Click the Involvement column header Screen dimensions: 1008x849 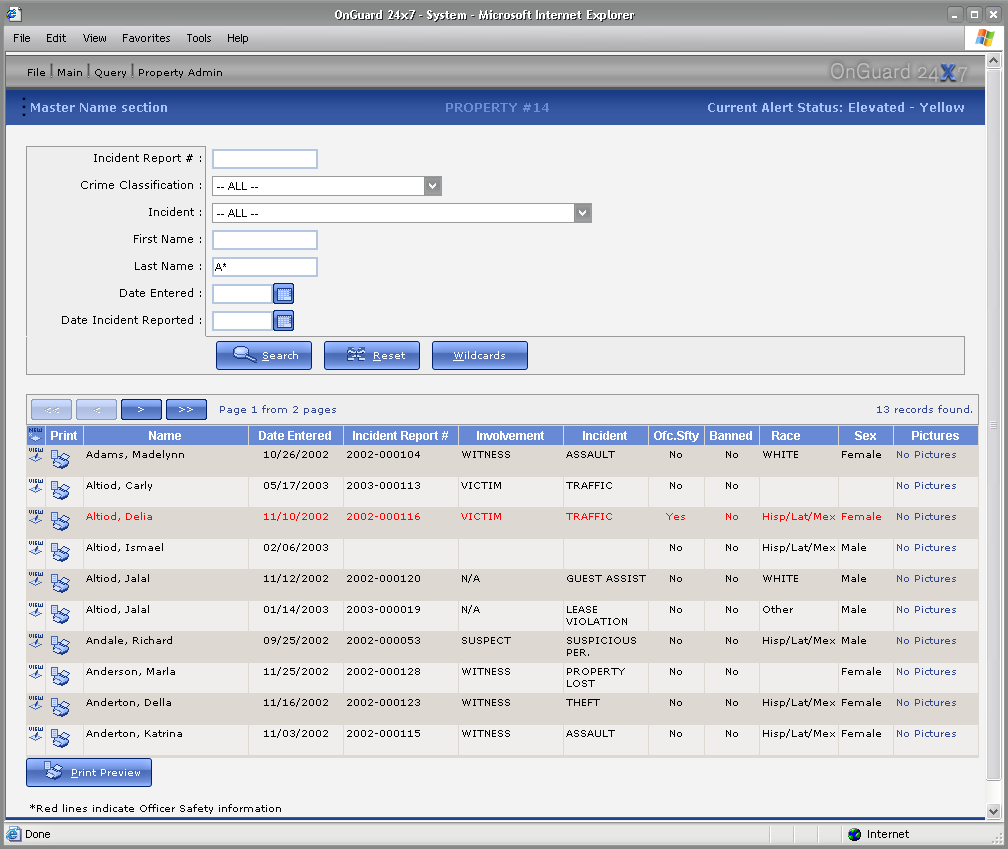tap(510, 436)
